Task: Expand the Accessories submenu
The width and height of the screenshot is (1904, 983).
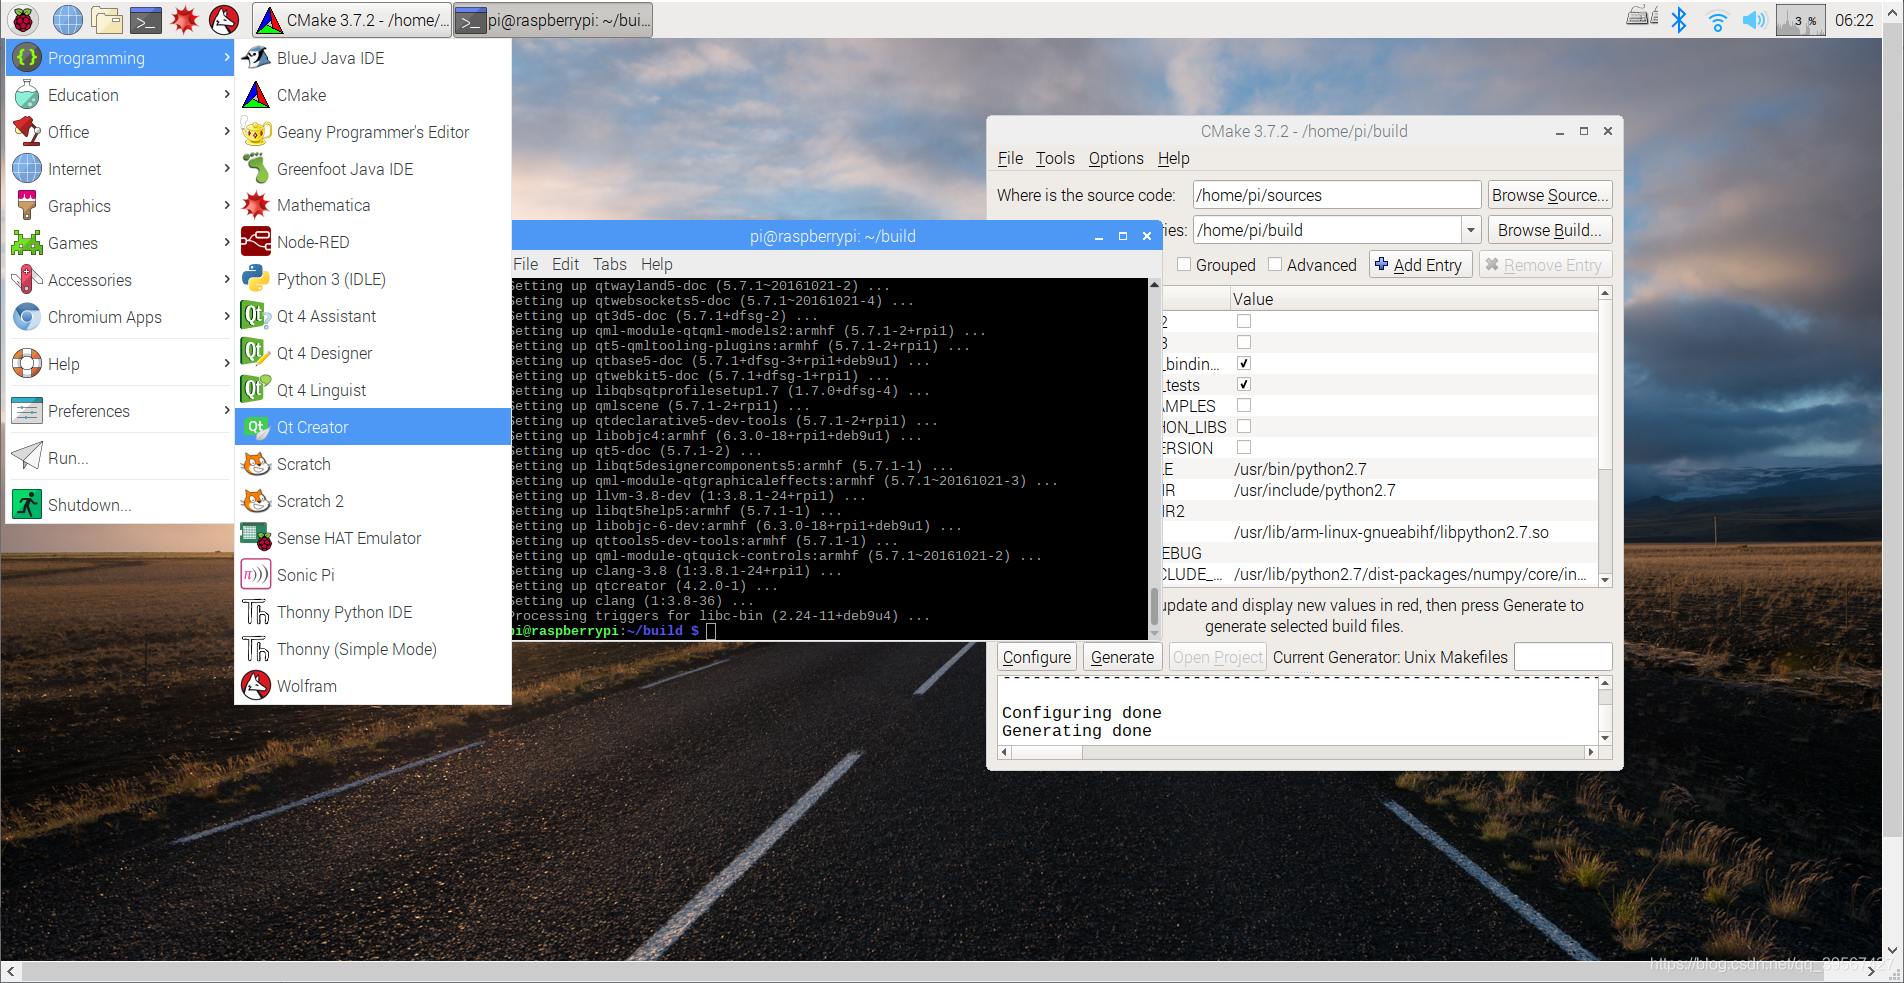Action: pyautogui.click(x=120, y=280)
